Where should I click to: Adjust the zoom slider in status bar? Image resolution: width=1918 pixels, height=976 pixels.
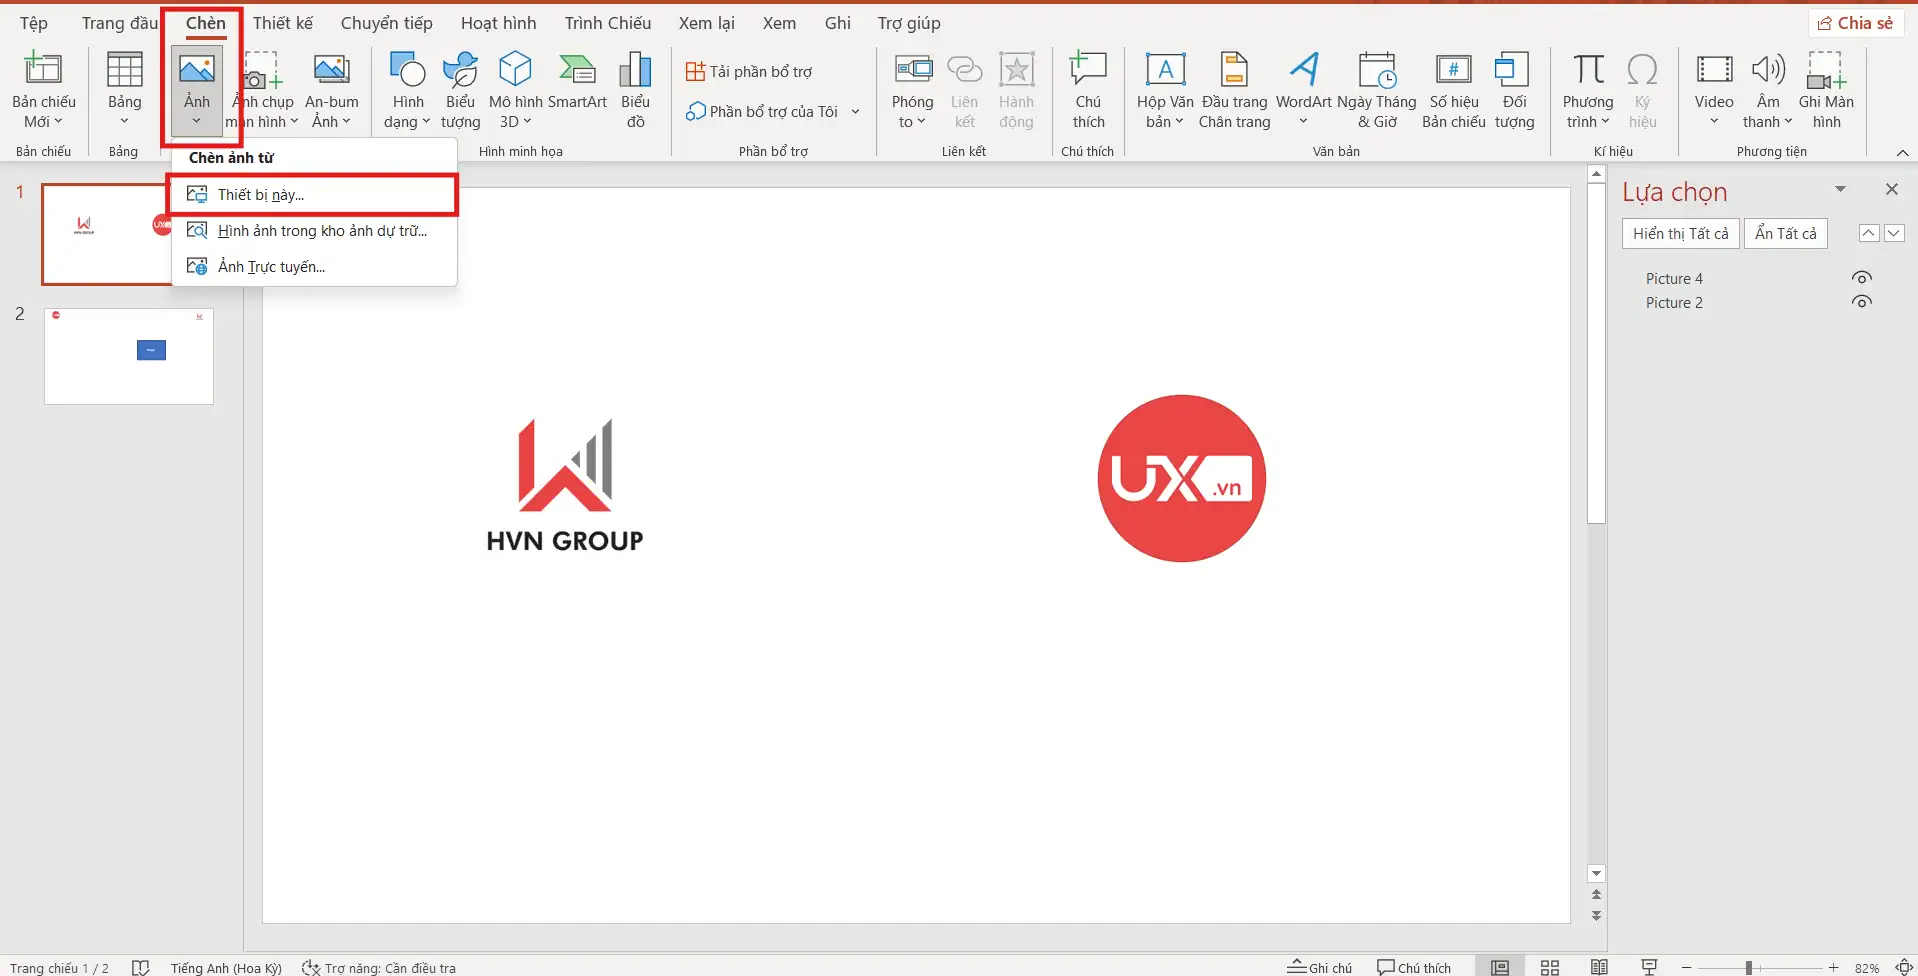click(x=1749, y=967)
